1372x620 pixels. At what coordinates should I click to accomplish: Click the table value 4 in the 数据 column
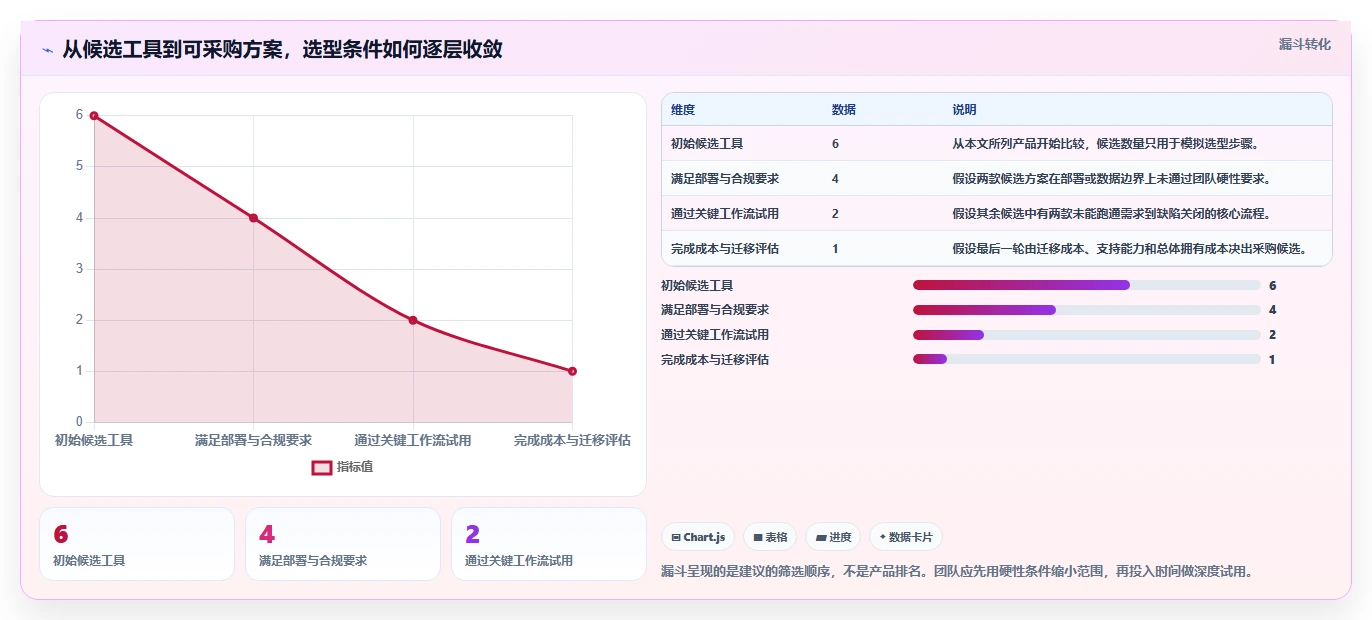(x=835, y=179)
